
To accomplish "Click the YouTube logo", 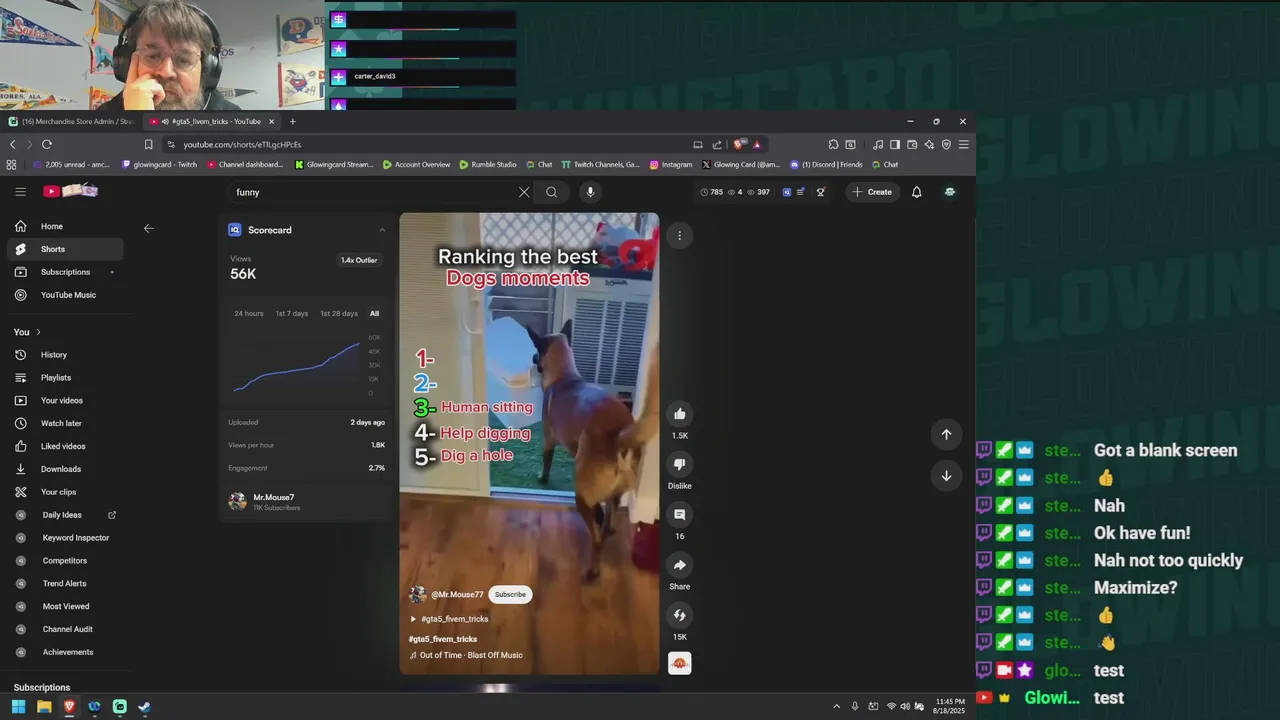I will tap(70, 191).
